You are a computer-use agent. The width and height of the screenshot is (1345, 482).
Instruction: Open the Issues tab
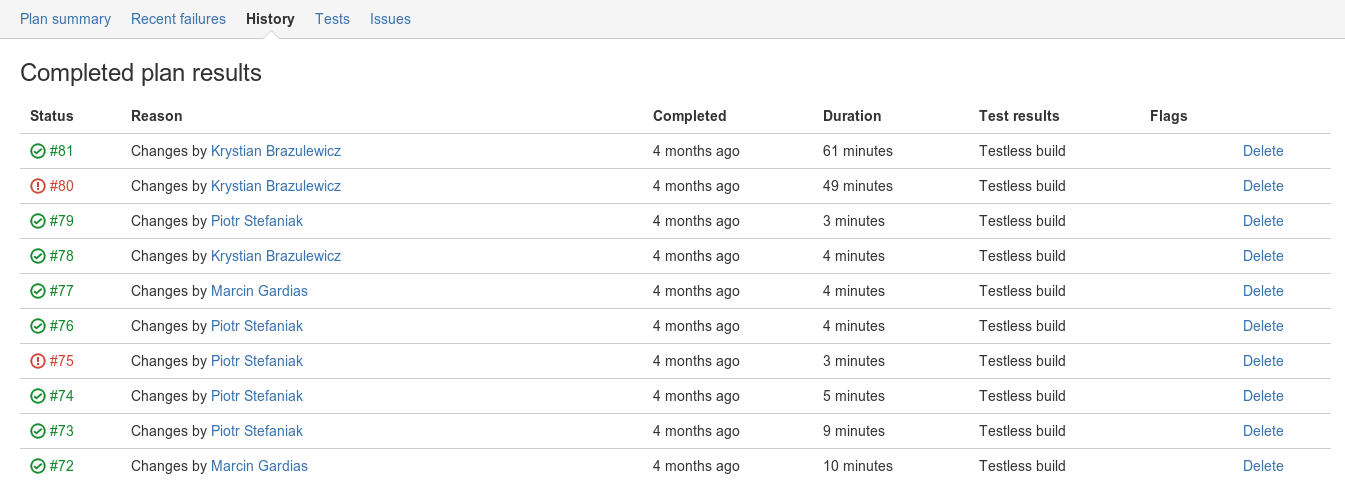click(x=390, y=19)
